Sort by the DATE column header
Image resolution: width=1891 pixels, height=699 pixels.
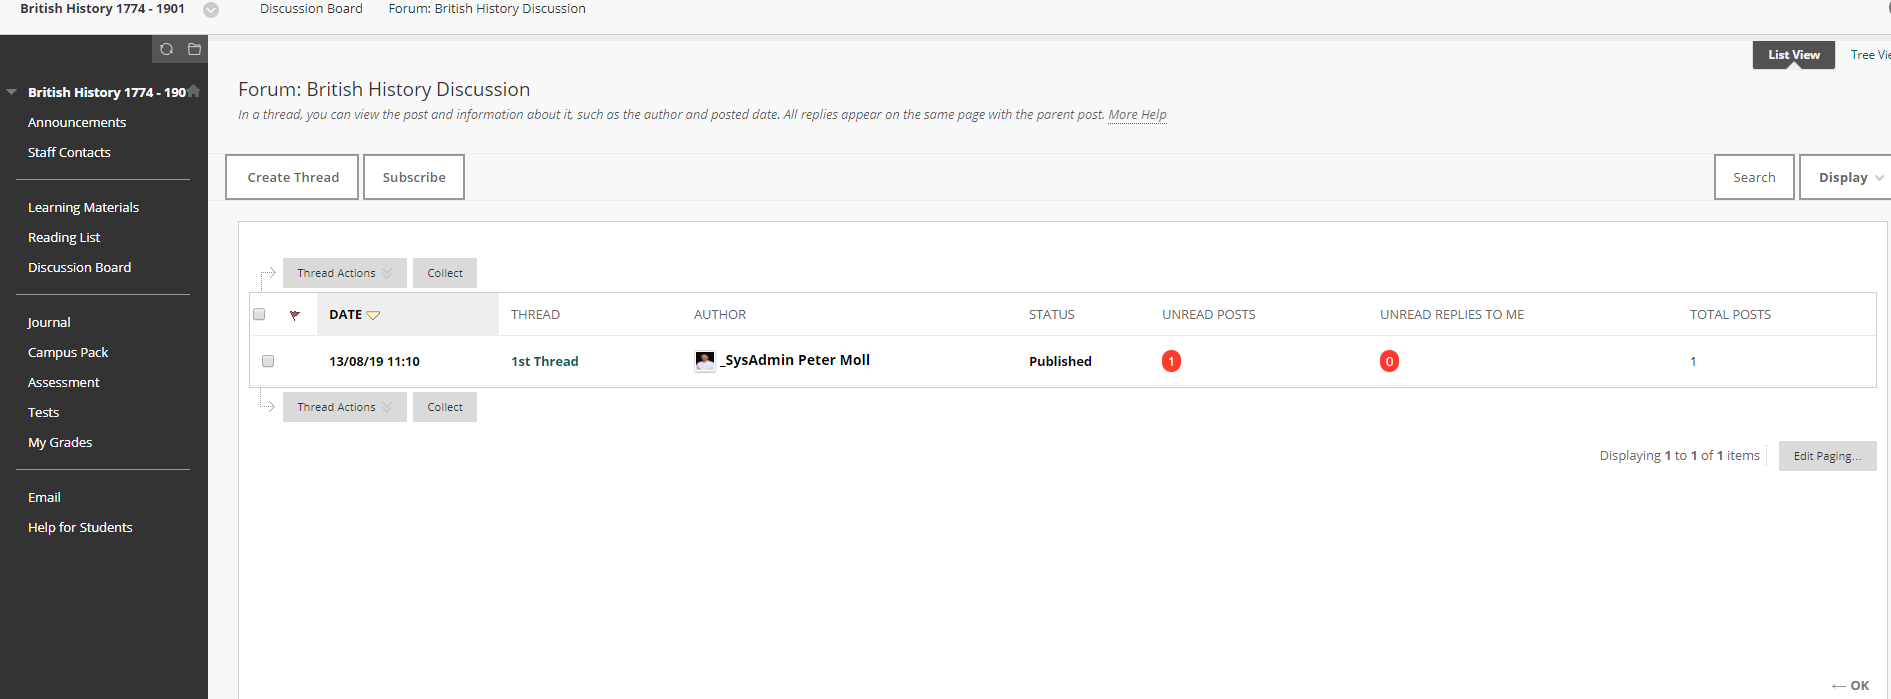point(354,314)
